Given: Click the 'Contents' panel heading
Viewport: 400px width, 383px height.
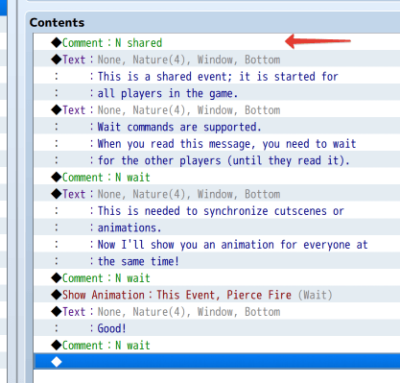Looking at the screenshot, I should [57, 22].
